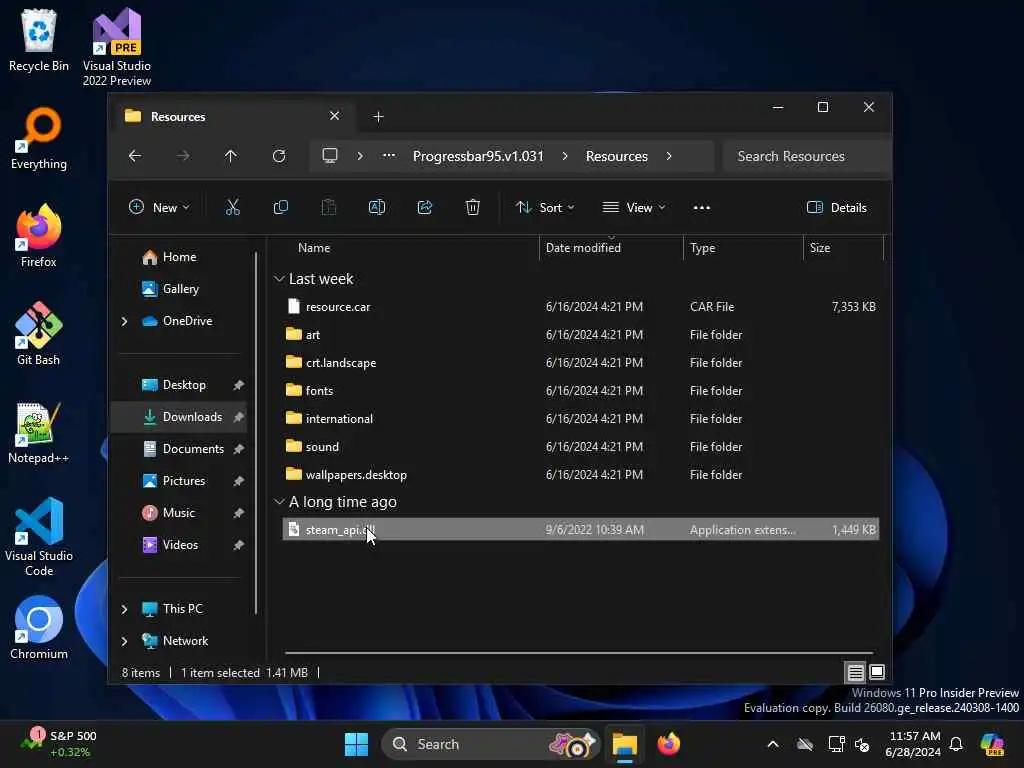
Task: Toggle the Details pane button
Action: 837,208
